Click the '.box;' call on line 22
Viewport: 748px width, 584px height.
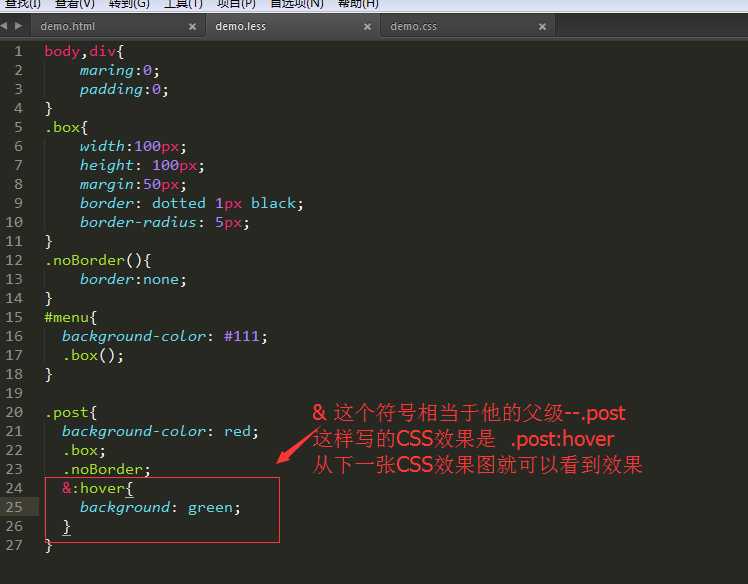click(84, 450)
